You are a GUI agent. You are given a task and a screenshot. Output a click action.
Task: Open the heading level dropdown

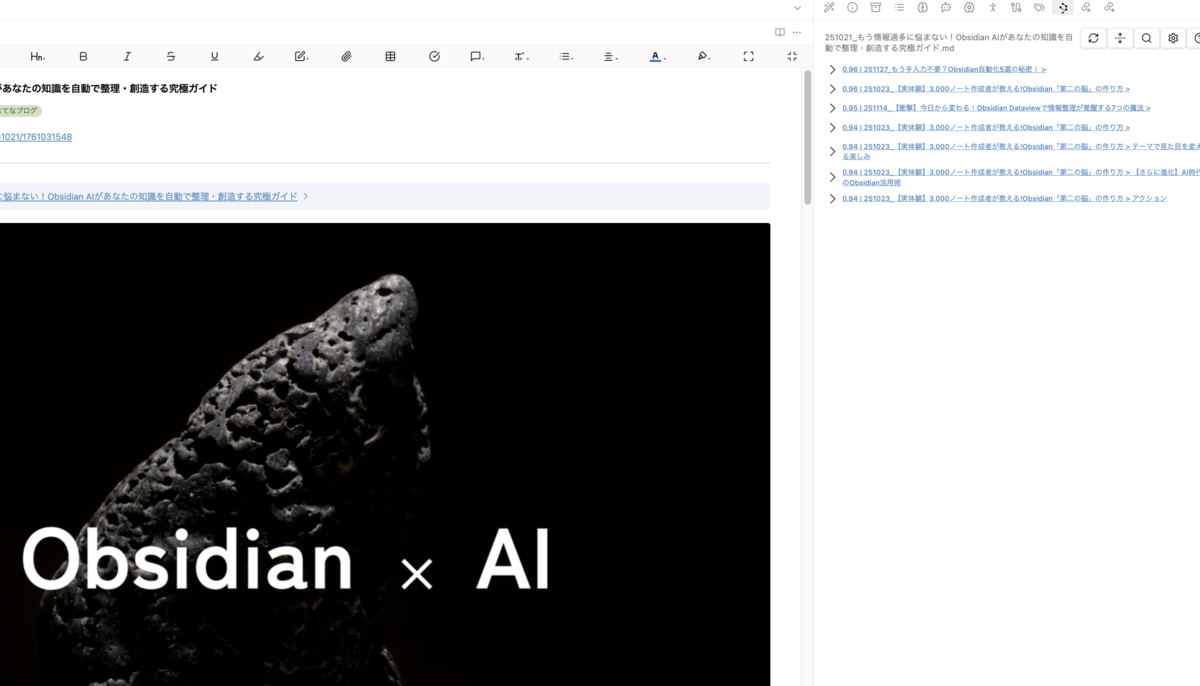click(x=38, y=57)
